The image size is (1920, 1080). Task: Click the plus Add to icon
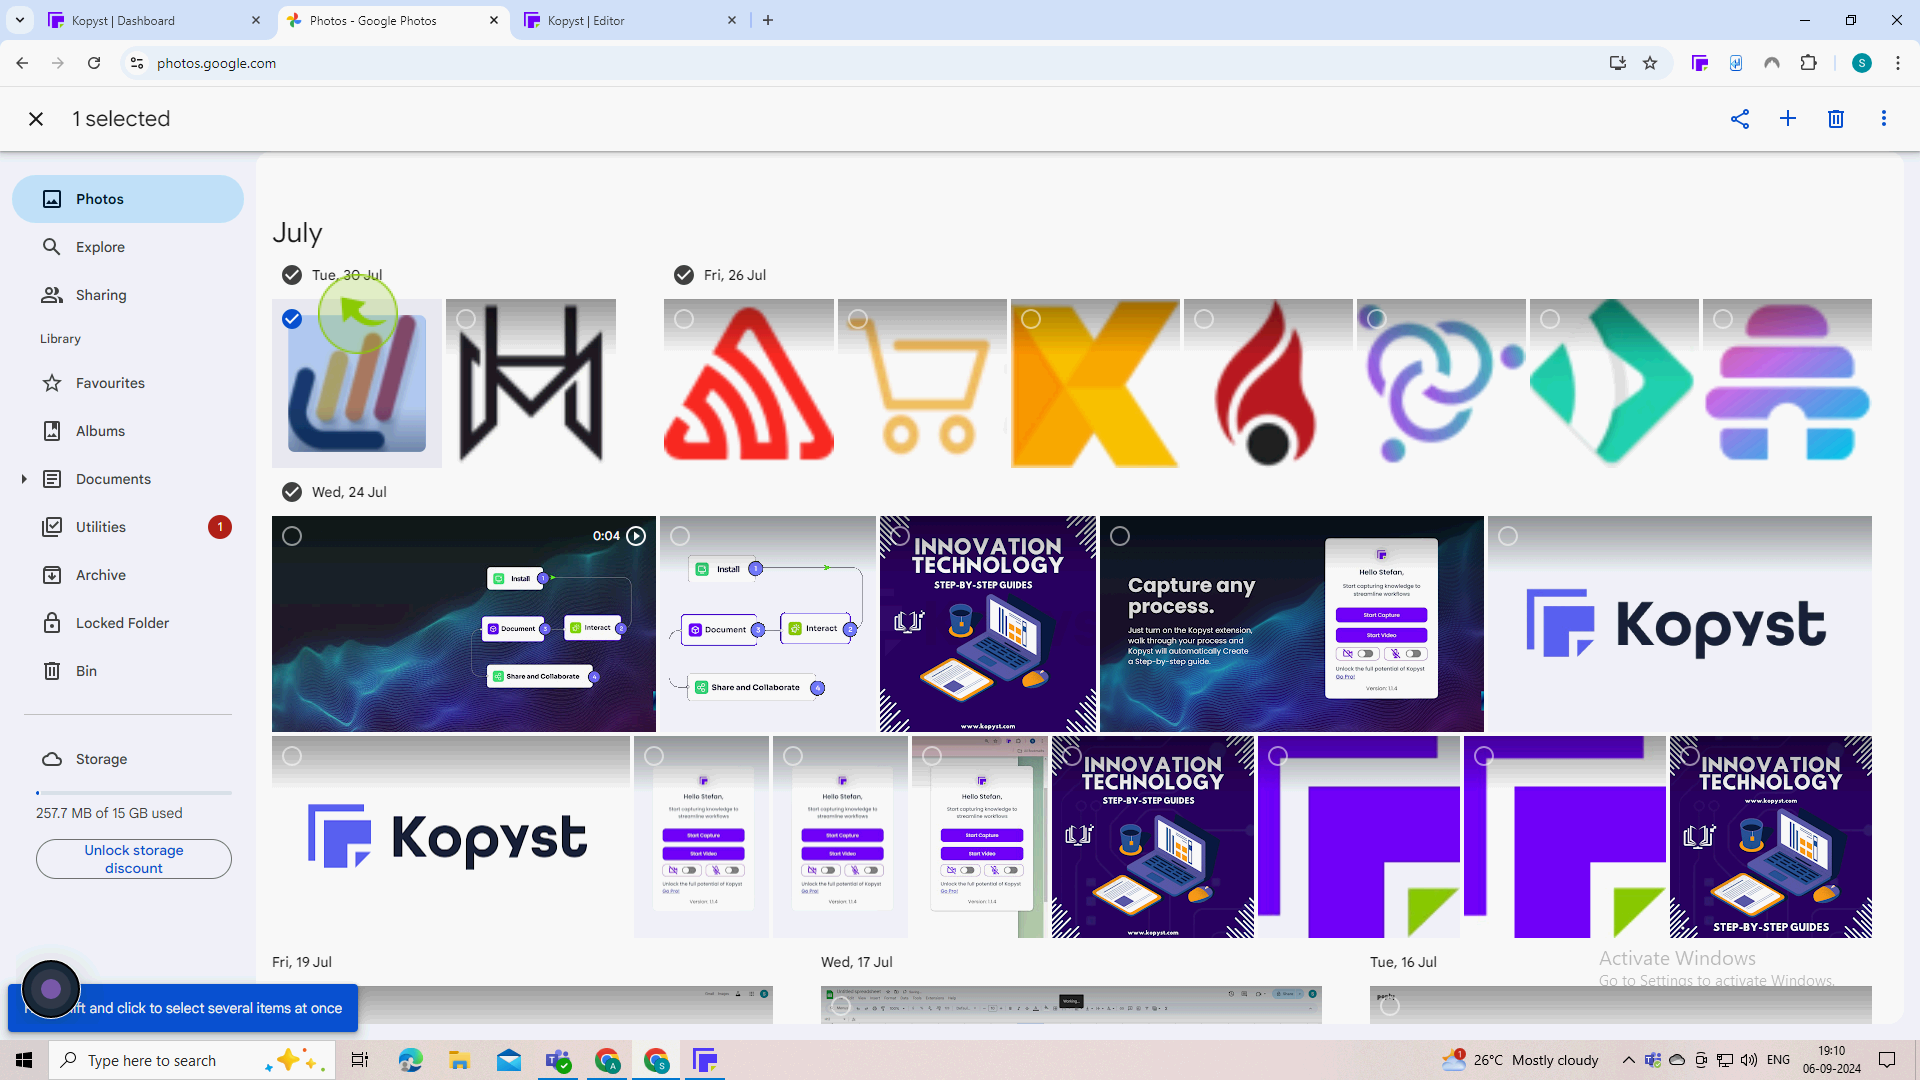pos(1788,119)
